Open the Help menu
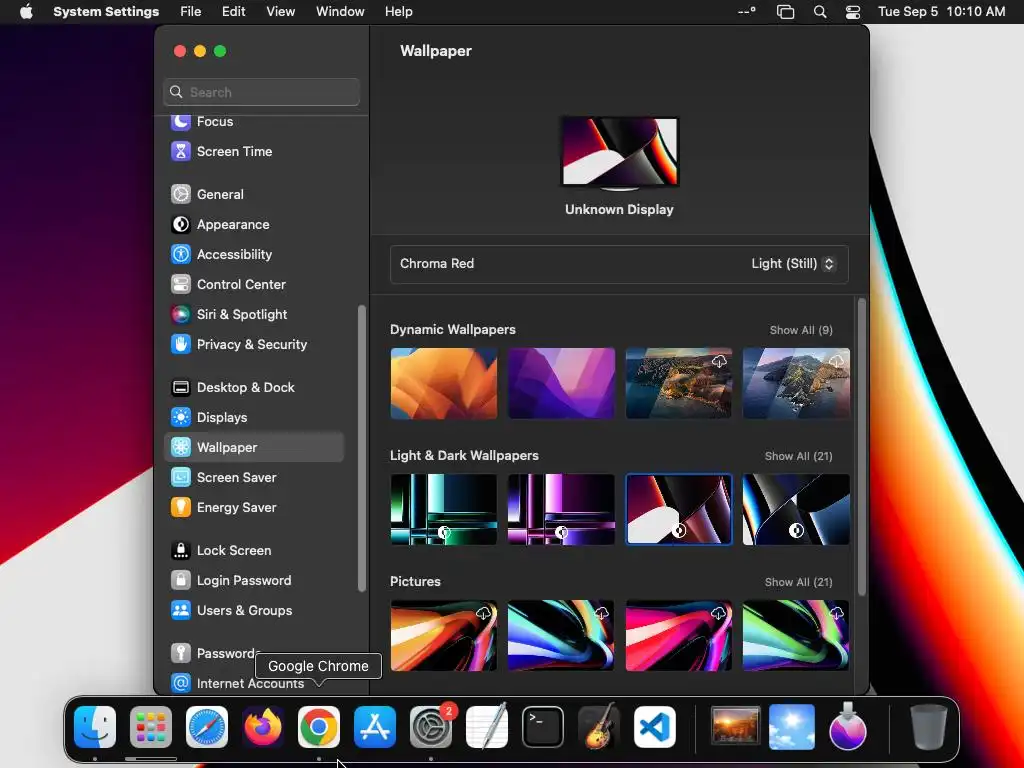The height and width of the screenshot is (768, 1024). (x=398, y=12)
